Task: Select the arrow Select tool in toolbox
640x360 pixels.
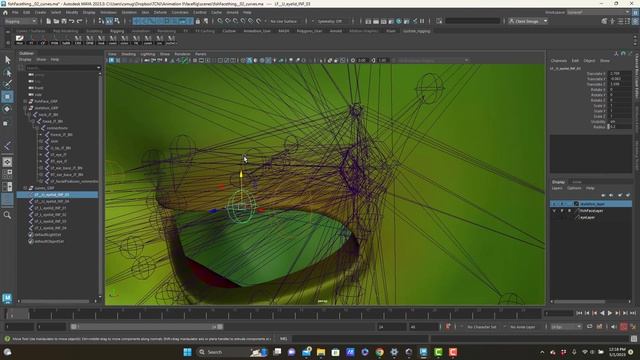Action: pos(8,60)
